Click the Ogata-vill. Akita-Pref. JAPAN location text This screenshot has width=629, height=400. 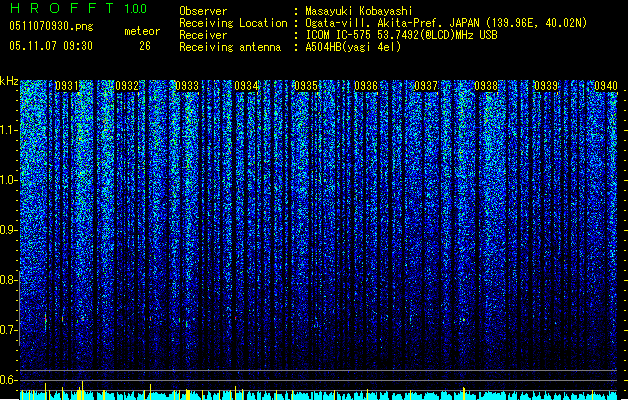tap(446, 23)
